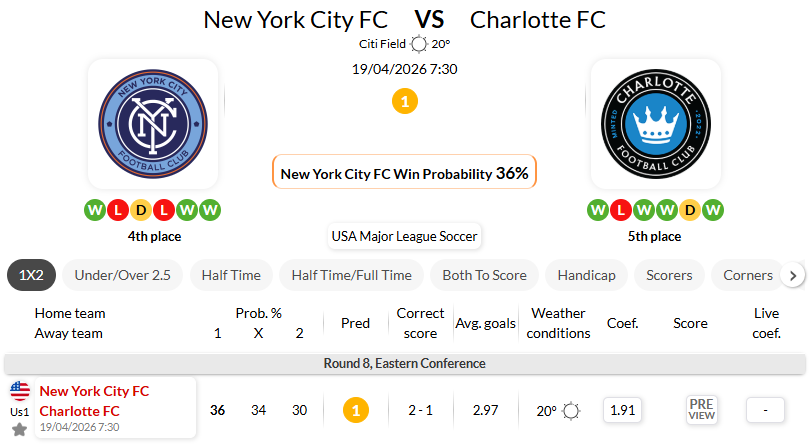The width and height of the screenshot is (811, 448).
Task: Click the orange prediction circle in match row
Action: coord(355,410)
